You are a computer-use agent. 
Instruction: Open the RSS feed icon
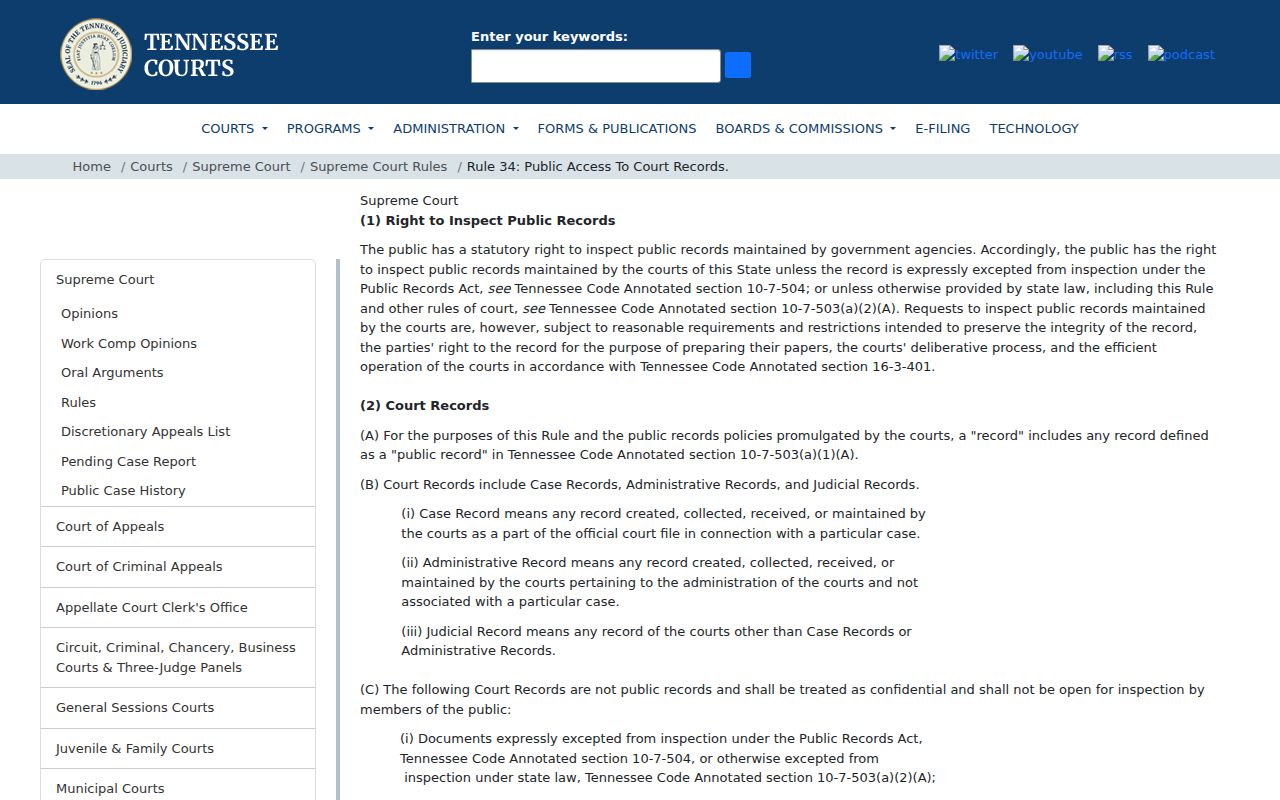click(1115, 54)
